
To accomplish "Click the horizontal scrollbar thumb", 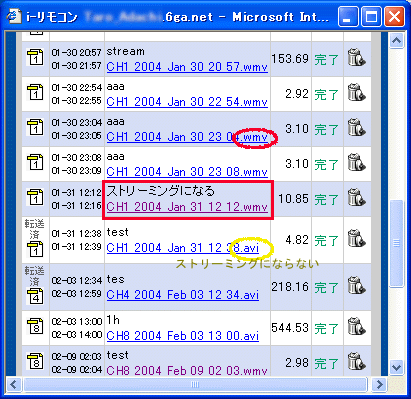I will click(x=195, y=384).
